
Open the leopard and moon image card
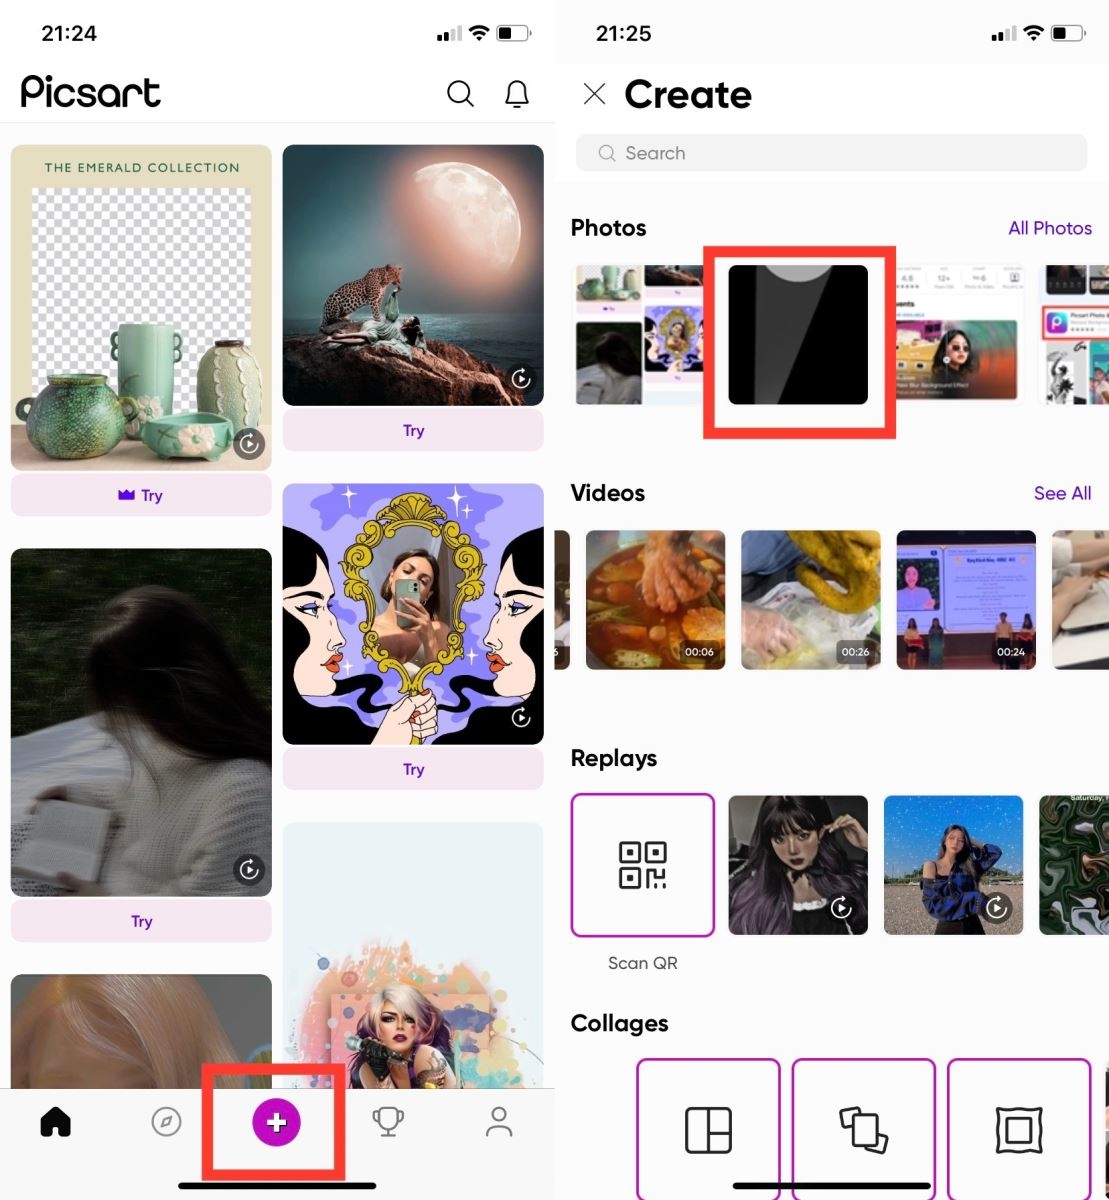413,275
